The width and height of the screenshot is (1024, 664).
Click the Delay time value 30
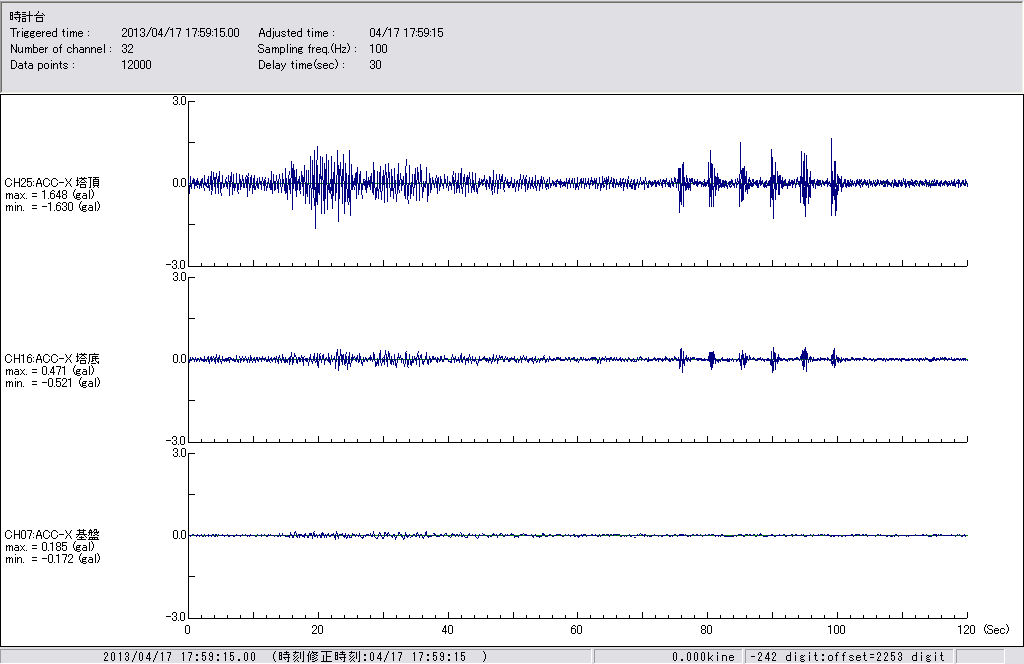coord(375,65)
